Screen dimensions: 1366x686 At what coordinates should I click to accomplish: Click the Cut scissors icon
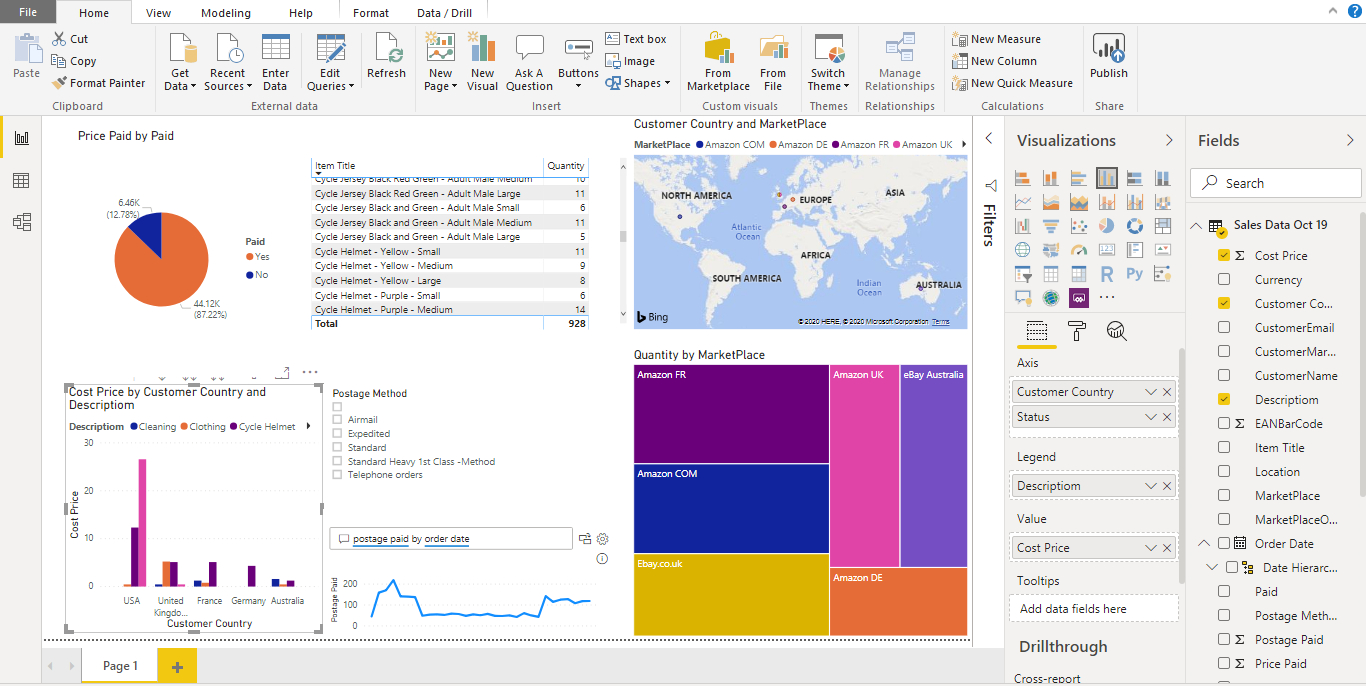59,39
